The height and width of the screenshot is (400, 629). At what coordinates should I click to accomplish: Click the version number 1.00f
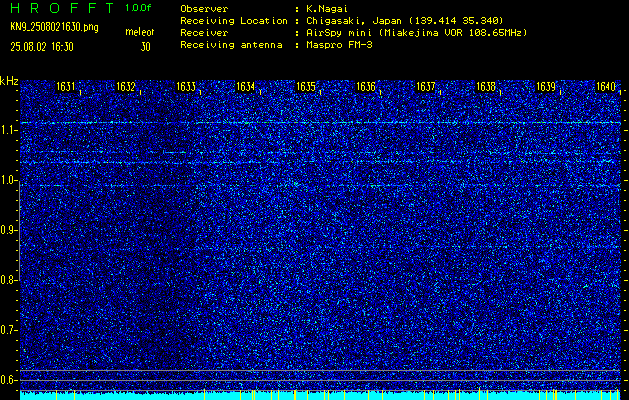coord(138,8)
